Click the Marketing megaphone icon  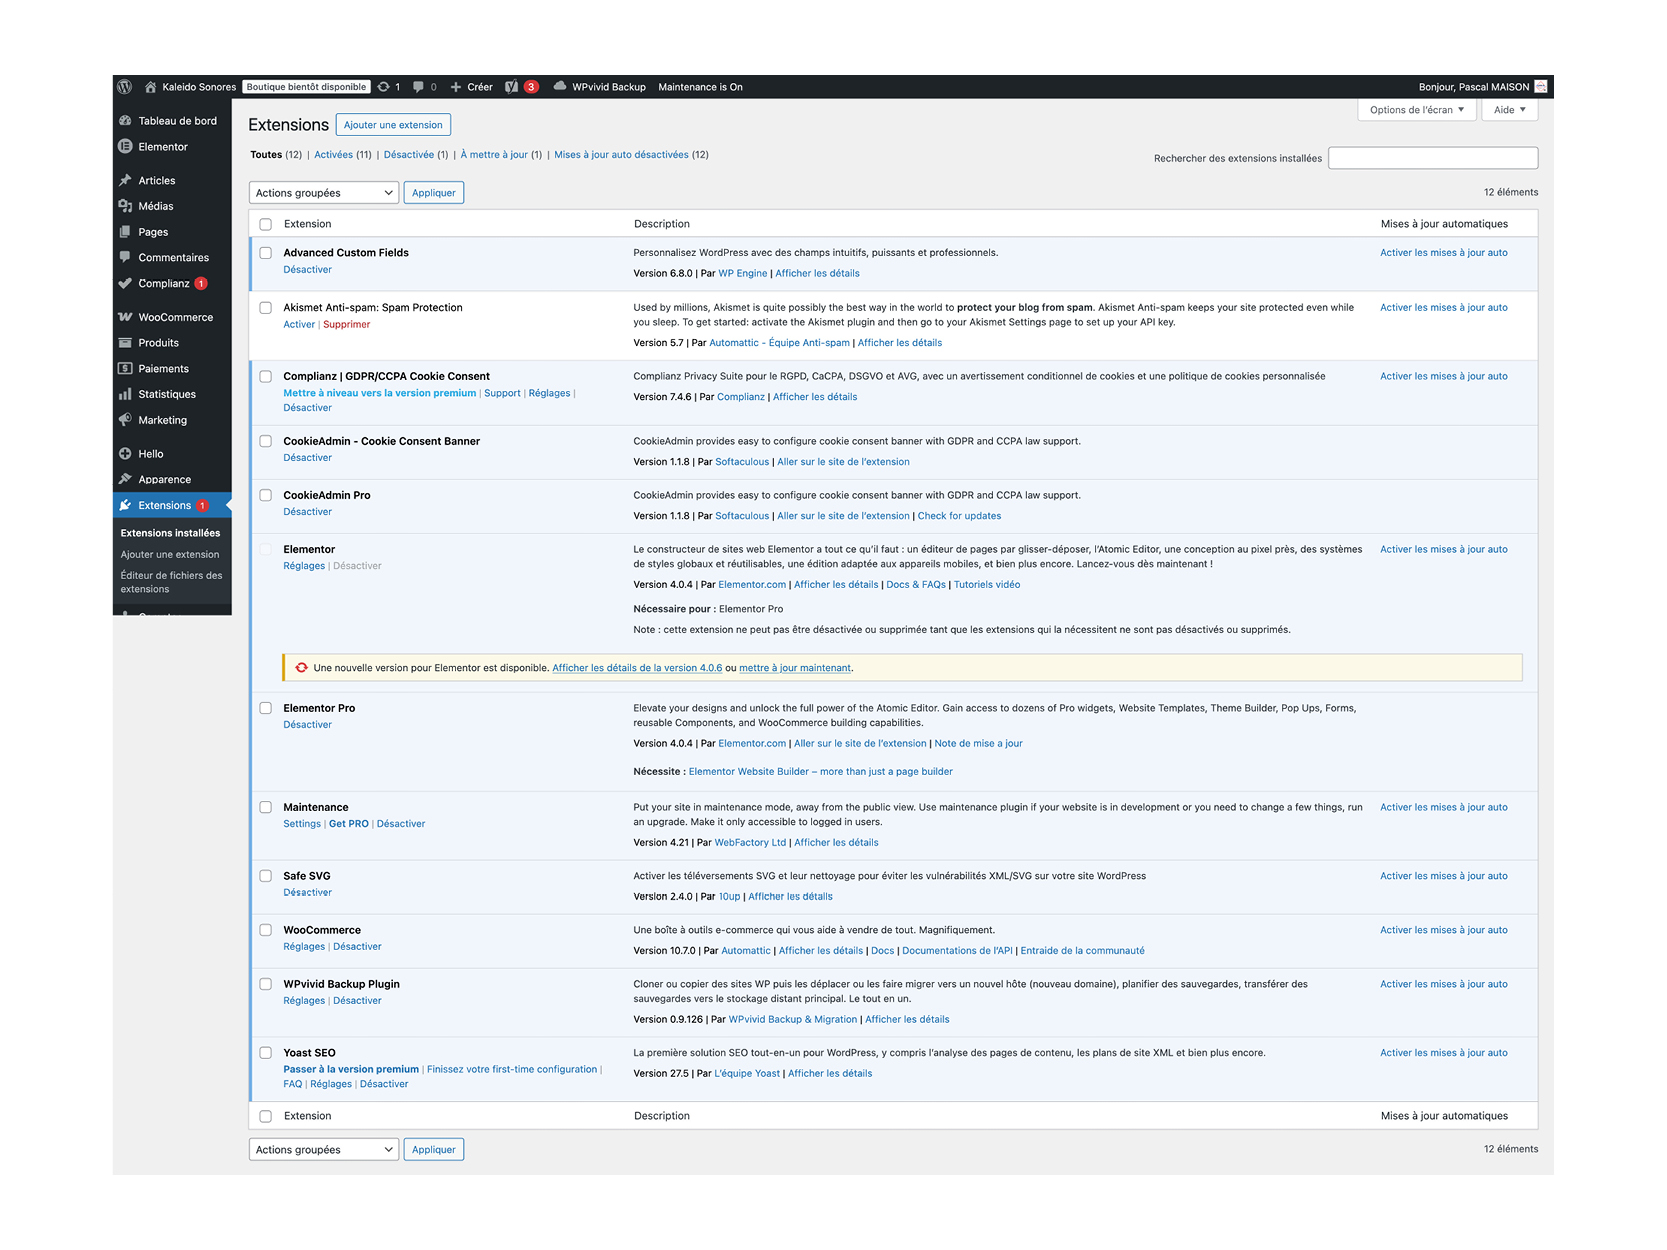pos(125,420)
